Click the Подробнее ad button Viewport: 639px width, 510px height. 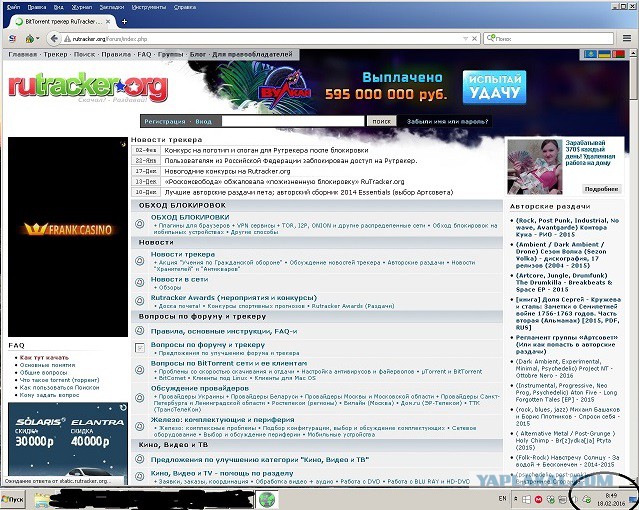pyautogui.click(x=602, y=189)
